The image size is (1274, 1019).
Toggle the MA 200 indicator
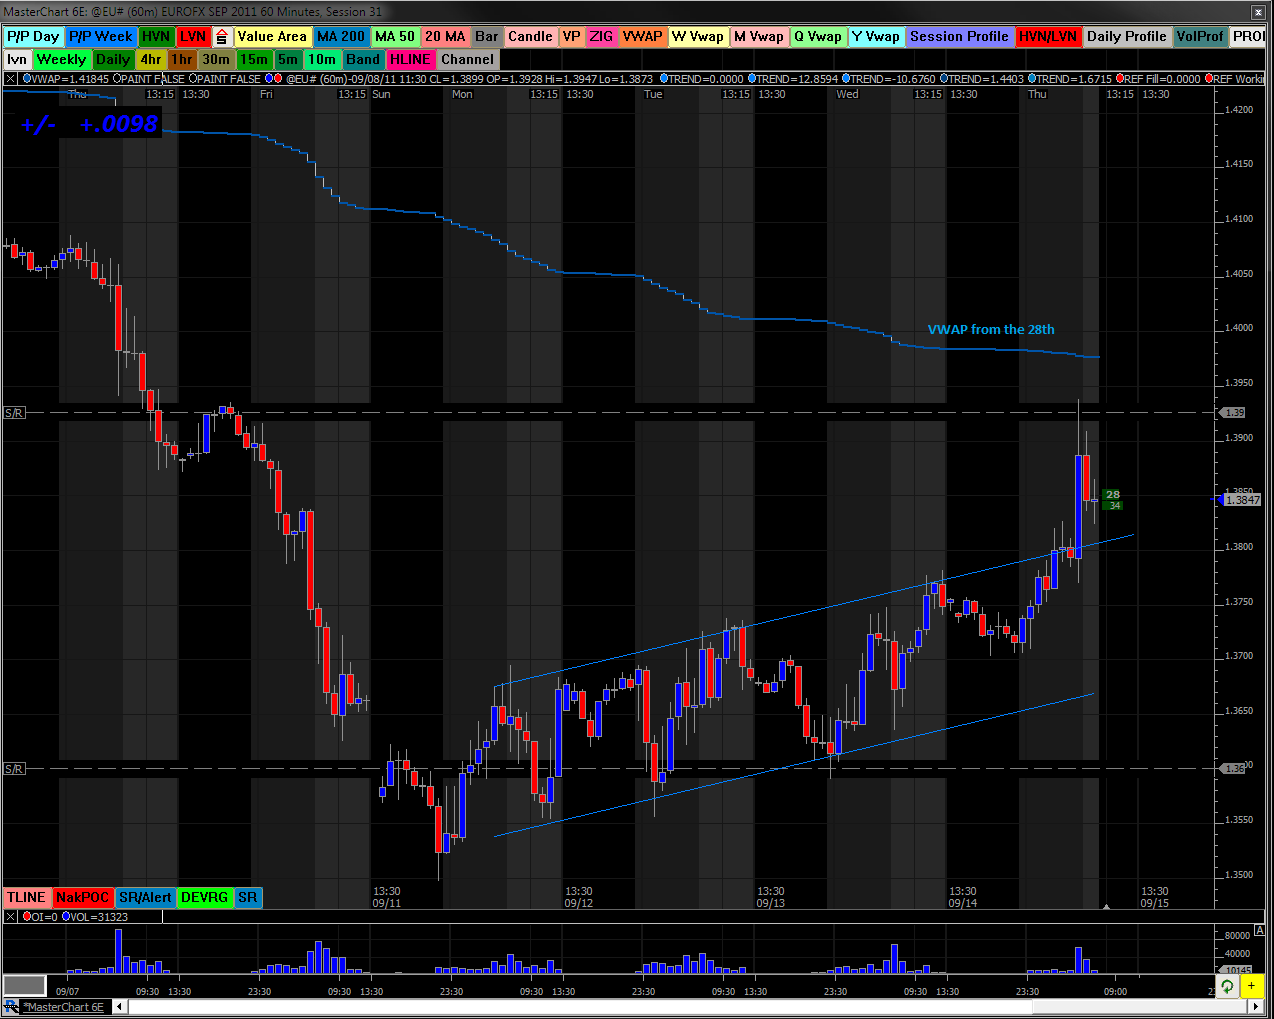[341, 36]
